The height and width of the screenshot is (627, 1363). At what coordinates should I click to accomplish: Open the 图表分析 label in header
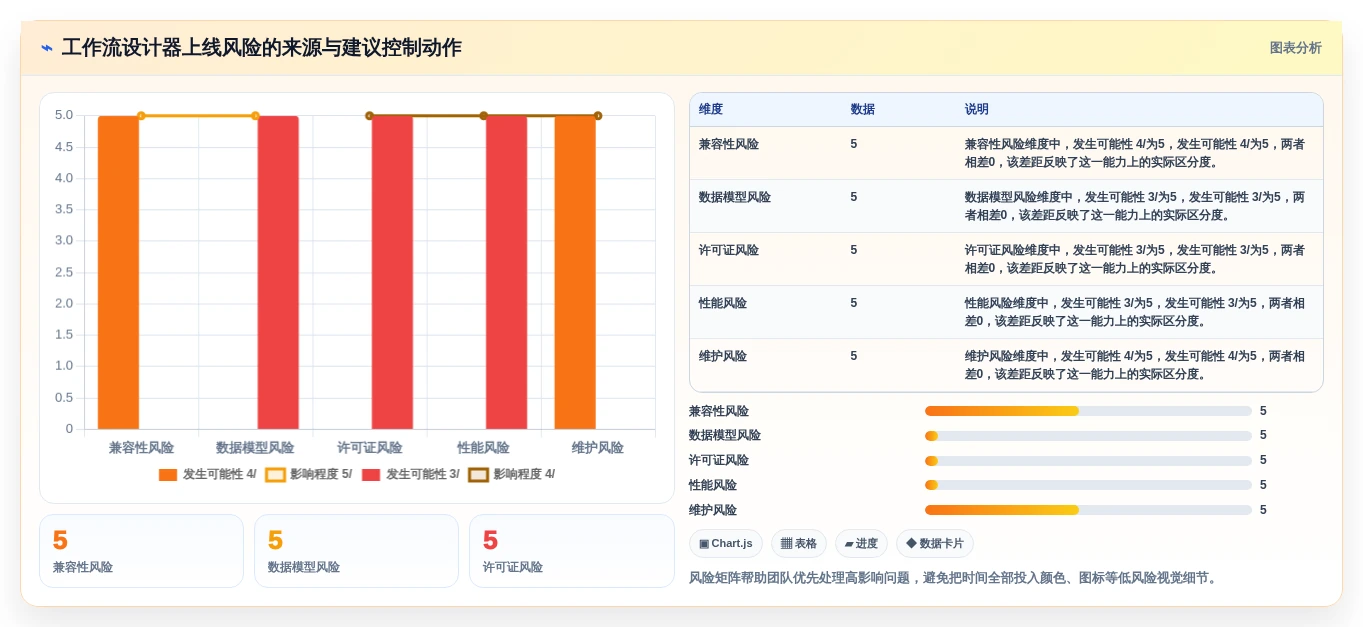(x=1295, y=48)
